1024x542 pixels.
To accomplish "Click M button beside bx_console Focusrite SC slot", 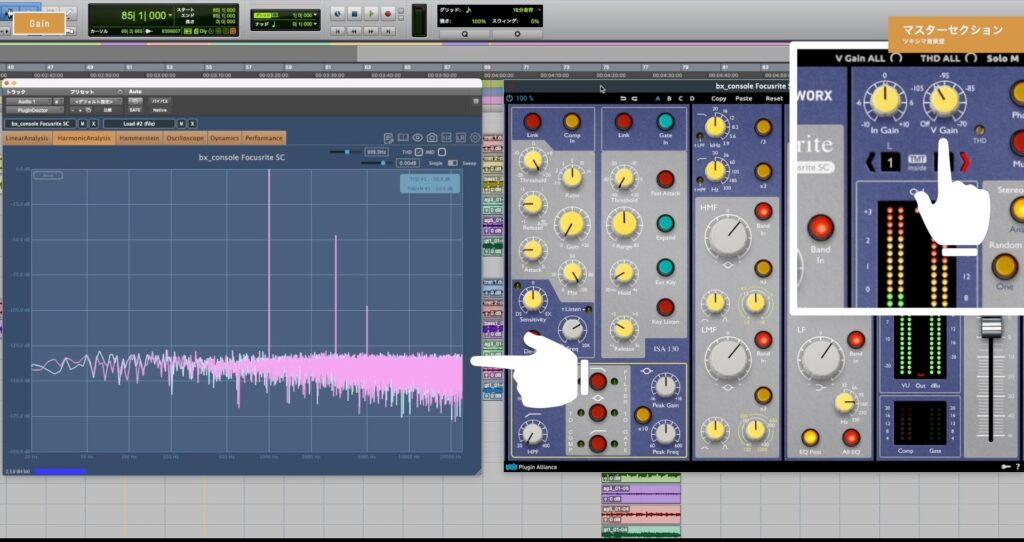I will [x=82, y=123].
